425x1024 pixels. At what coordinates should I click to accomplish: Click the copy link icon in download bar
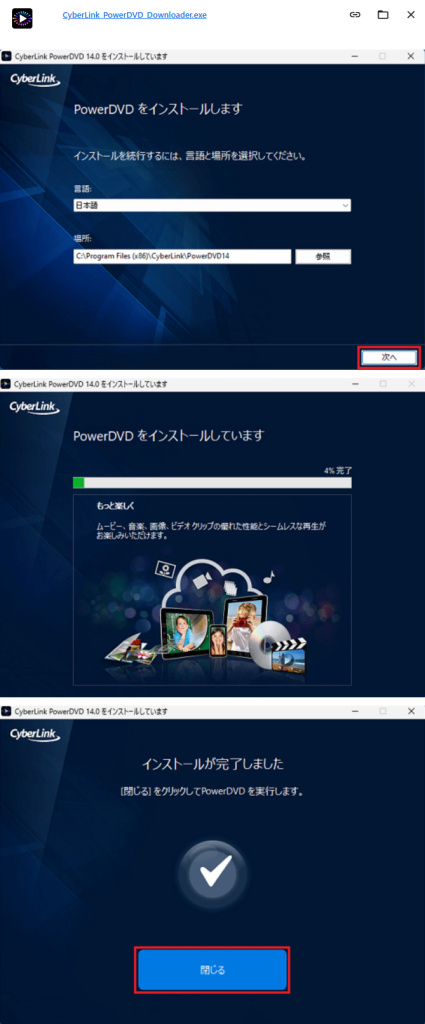coord(355,14)
